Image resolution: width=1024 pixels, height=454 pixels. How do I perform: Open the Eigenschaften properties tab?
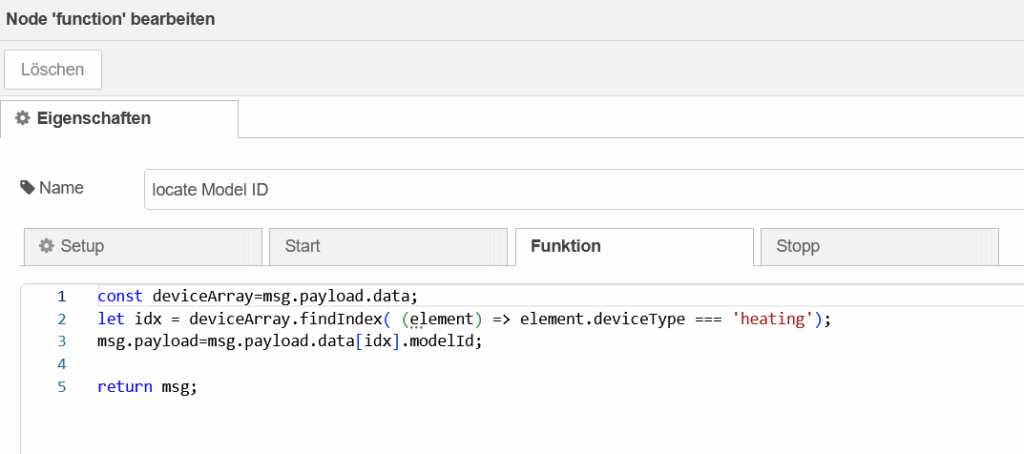pyautogui.click(x=119, y=118)
